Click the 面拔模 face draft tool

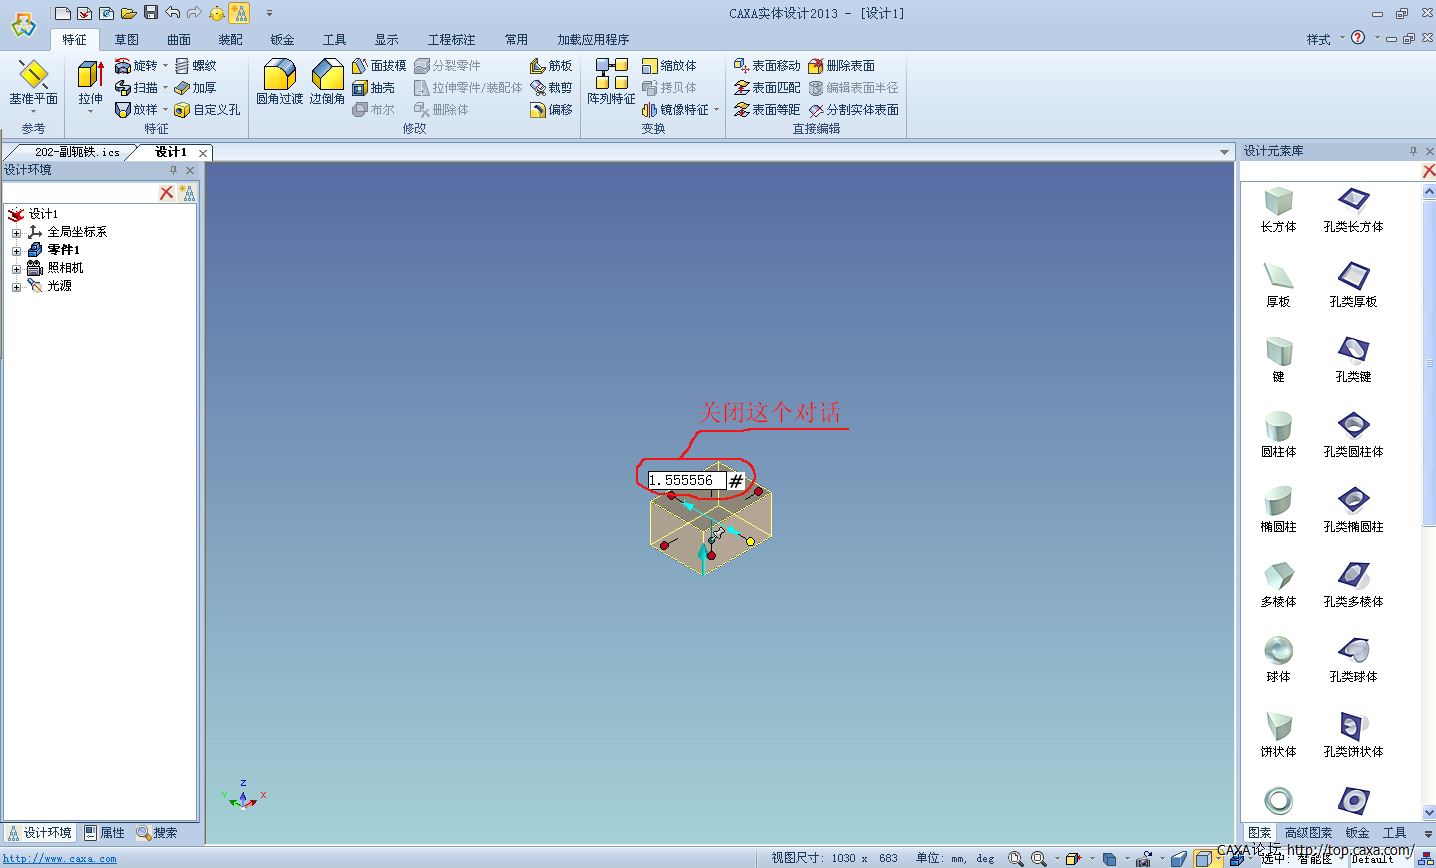coord(379,66)
